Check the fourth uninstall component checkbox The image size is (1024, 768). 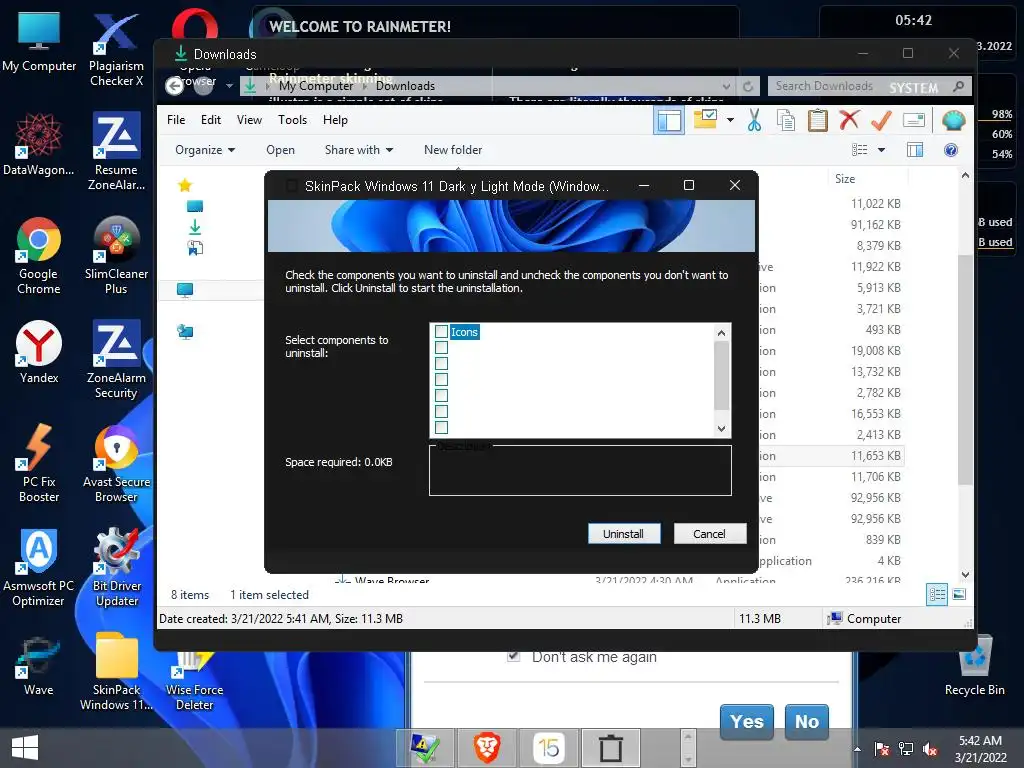pyautogui.click(x=441, y=379)
